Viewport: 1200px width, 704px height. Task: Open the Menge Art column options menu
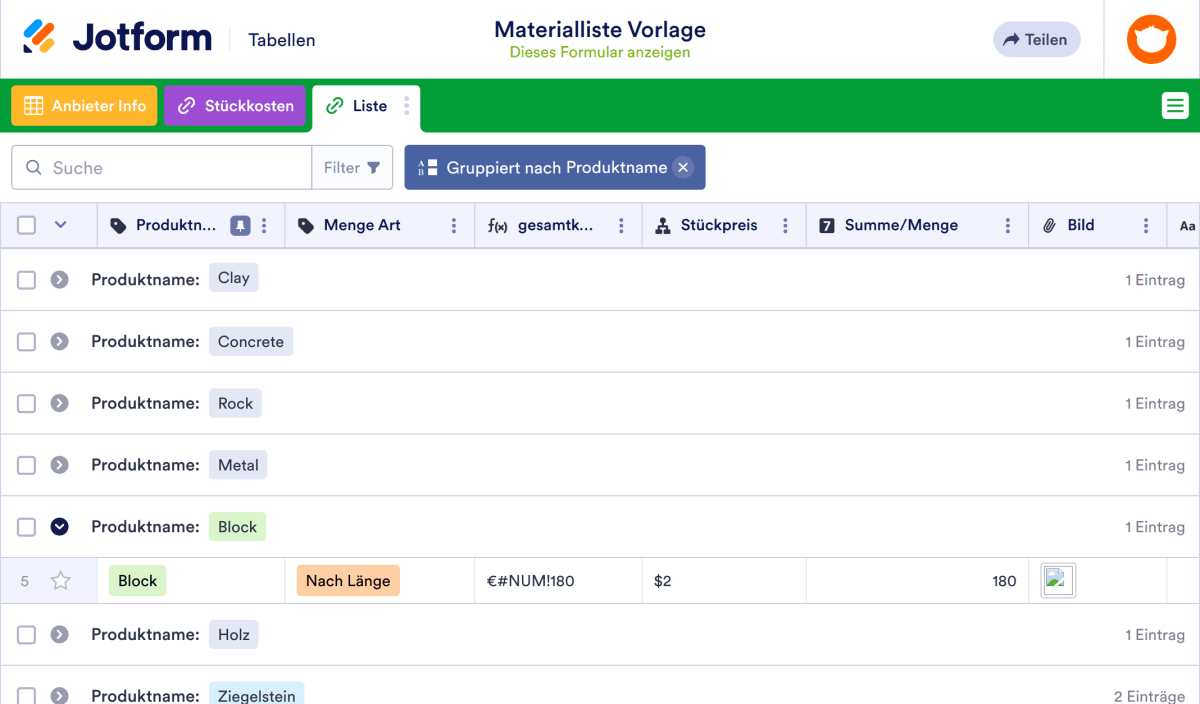[x=455, y=225]
